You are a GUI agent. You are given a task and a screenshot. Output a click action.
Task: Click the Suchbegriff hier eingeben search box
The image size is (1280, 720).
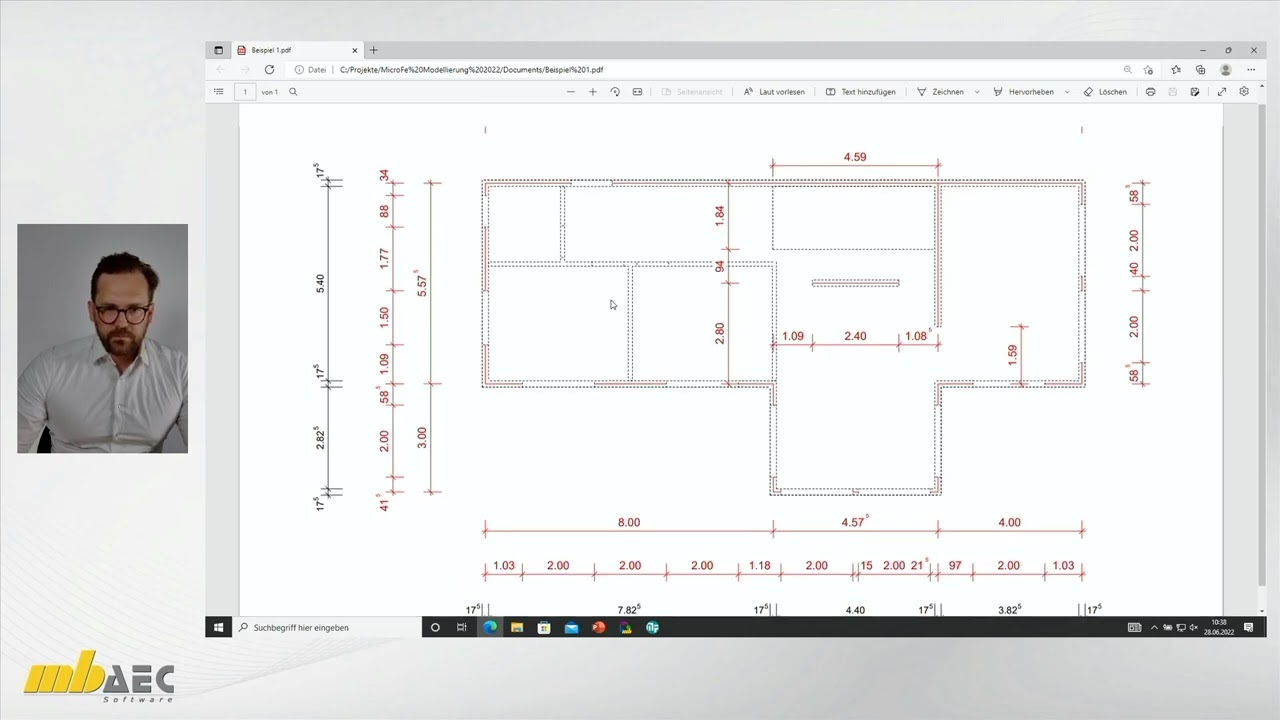[x=326, y=627]
